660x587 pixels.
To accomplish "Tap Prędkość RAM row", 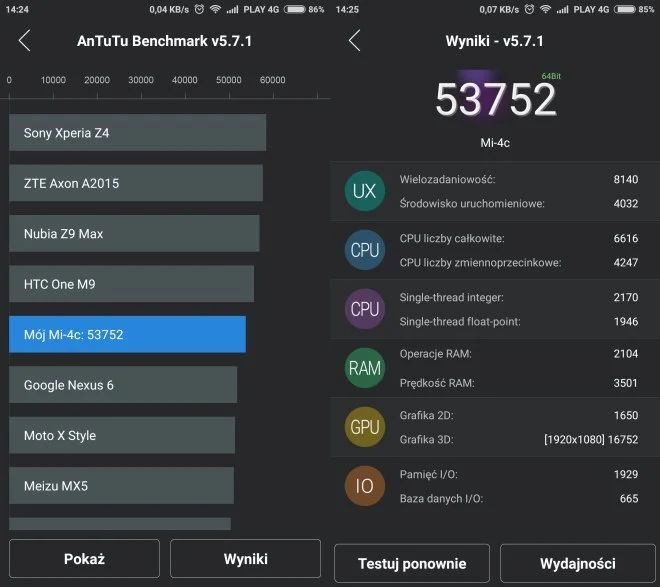I will [519, 383].
